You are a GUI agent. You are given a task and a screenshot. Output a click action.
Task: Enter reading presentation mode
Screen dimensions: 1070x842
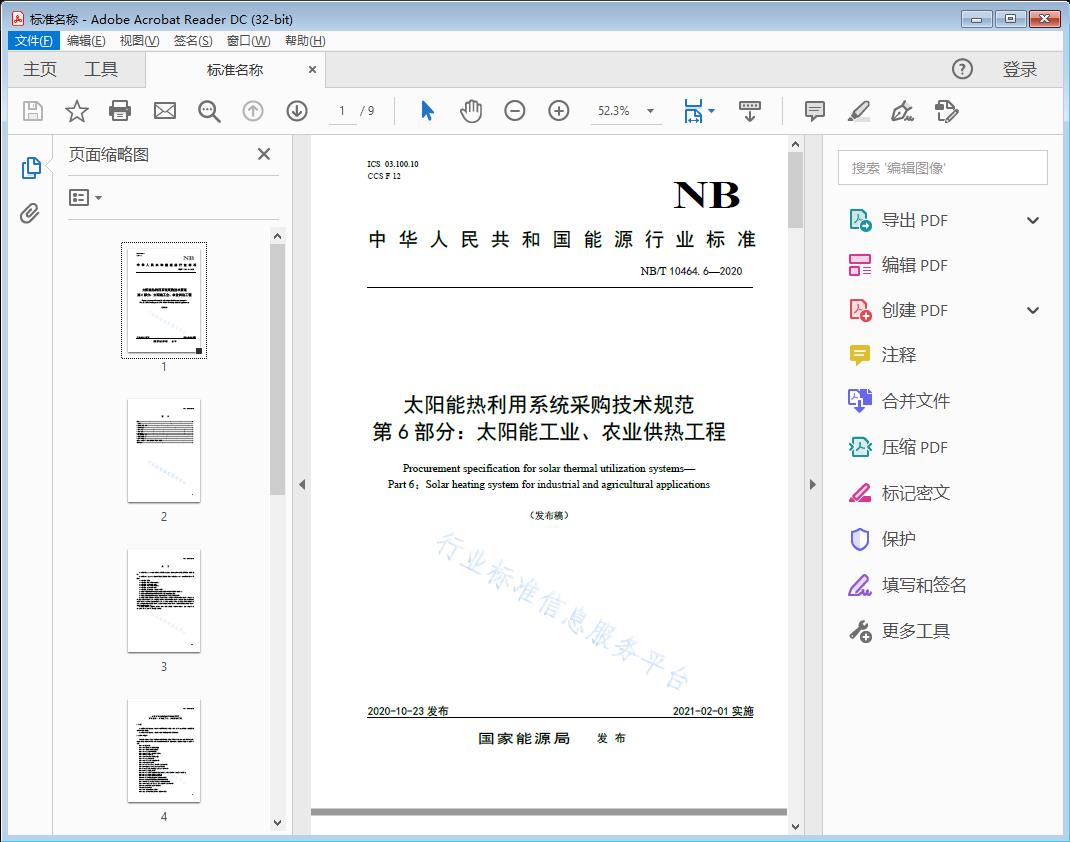751,111
